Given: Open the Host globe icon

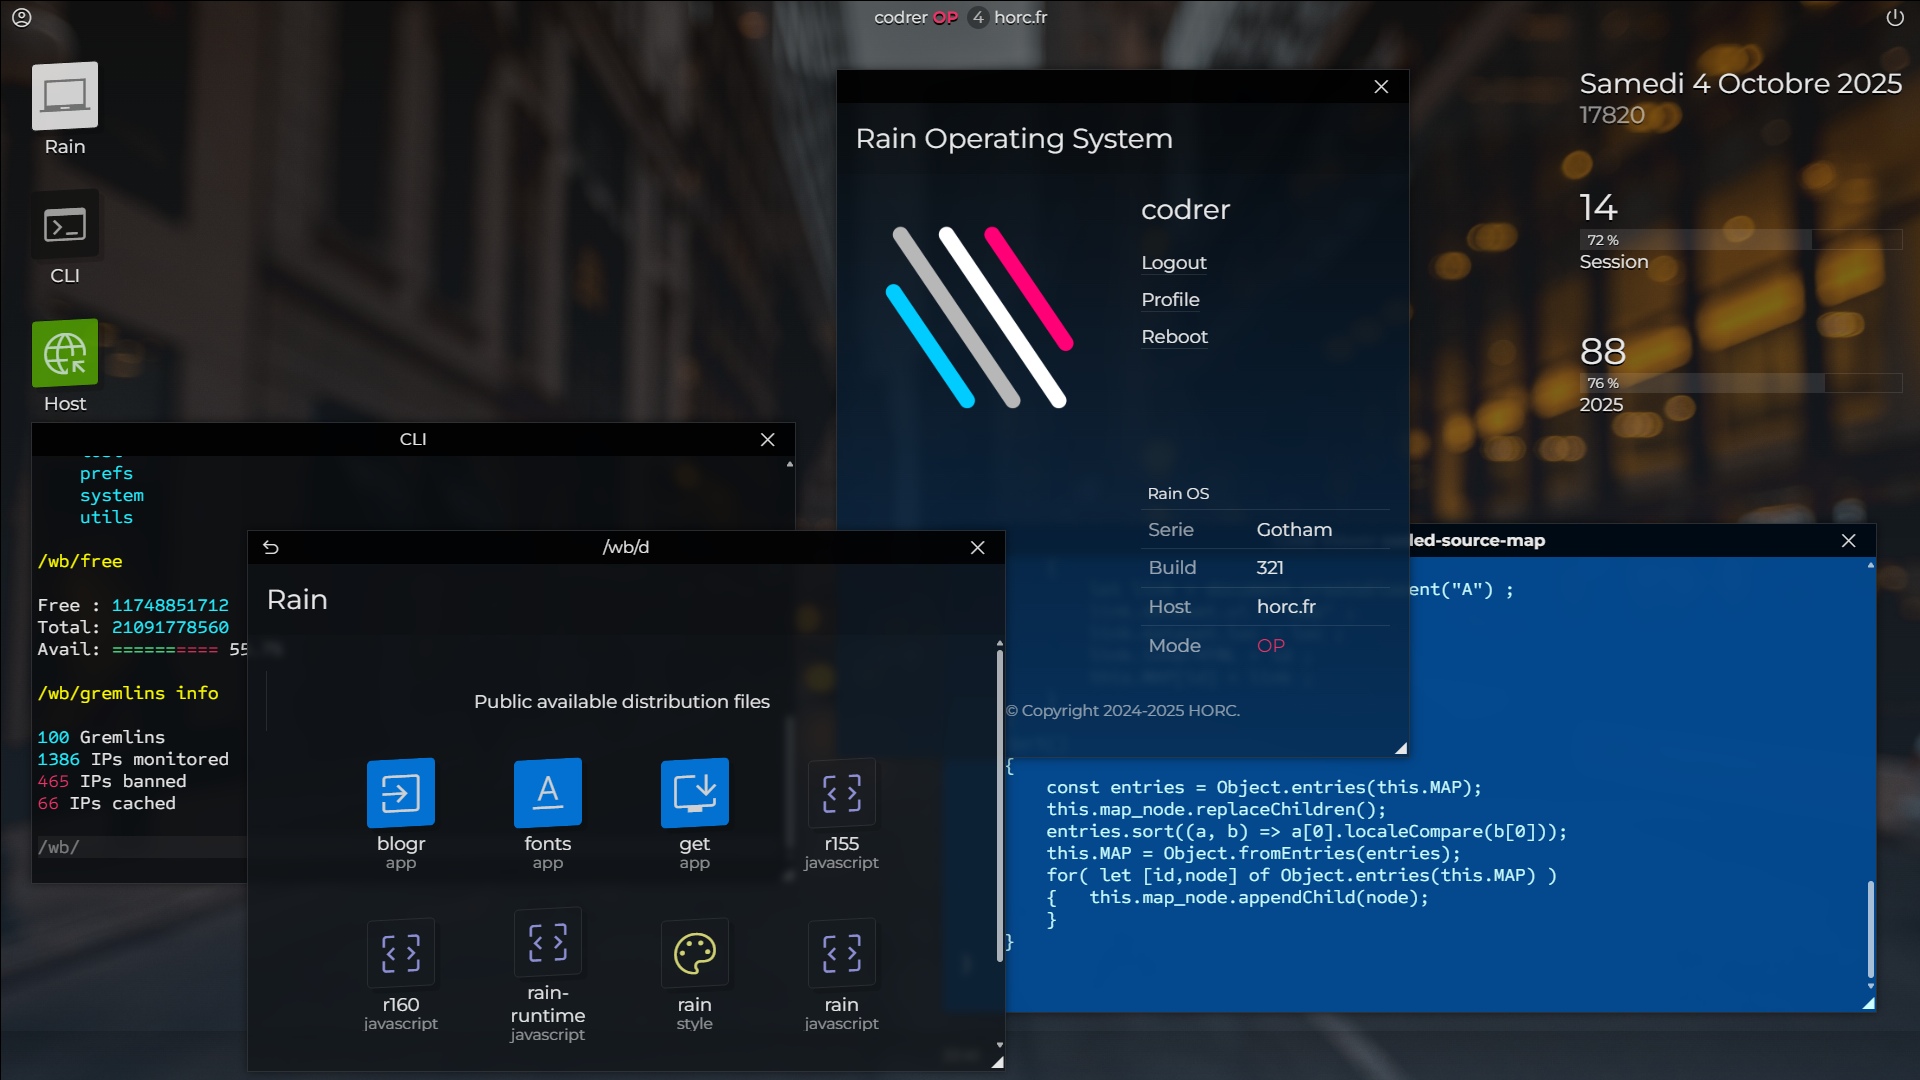Looking at the screenshot, I should click(65, 354).
